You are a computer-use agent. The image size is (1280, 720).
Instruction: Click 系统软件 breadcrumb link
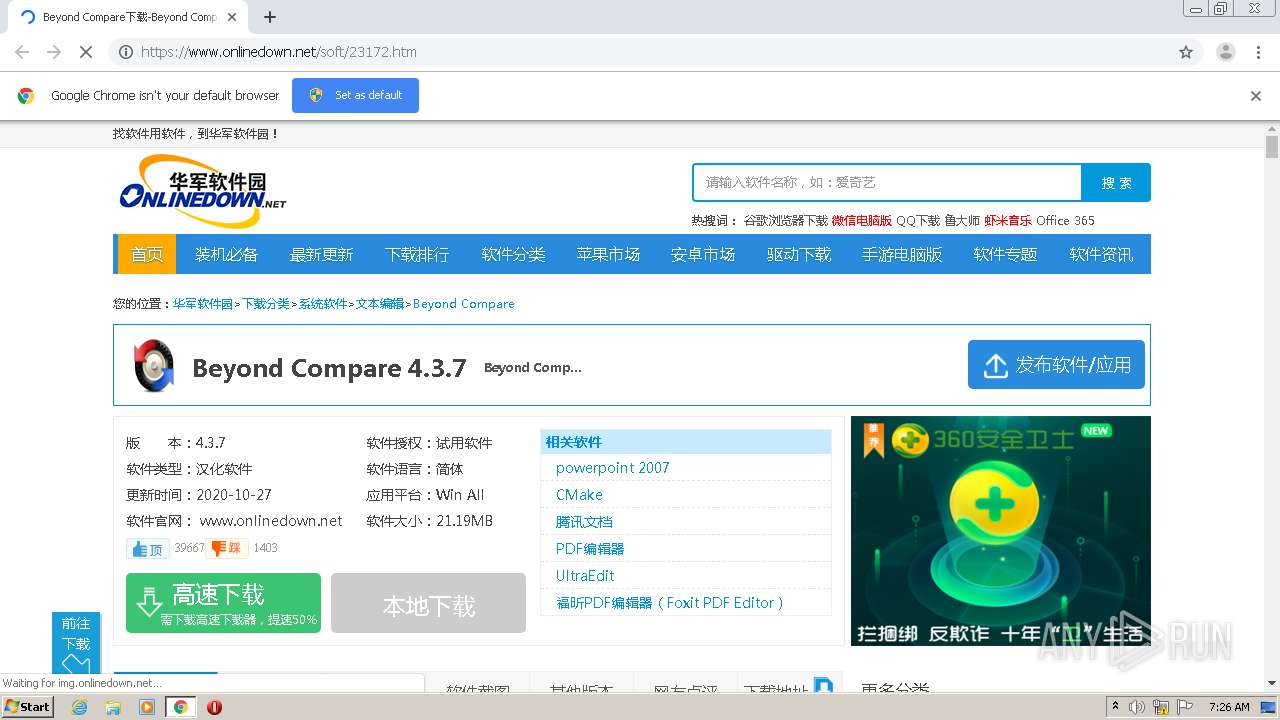(x=323, y=304)
